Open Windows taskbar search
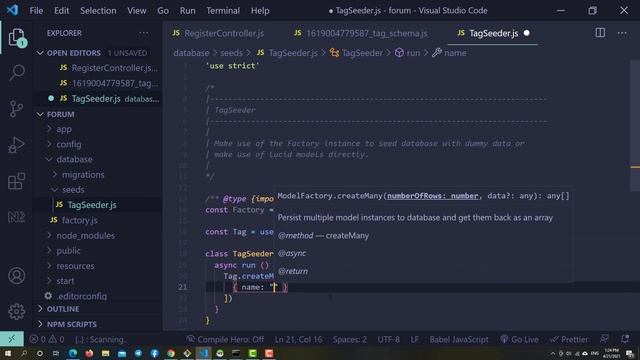The height and width of the screenshot is (360, 640). 24,353
